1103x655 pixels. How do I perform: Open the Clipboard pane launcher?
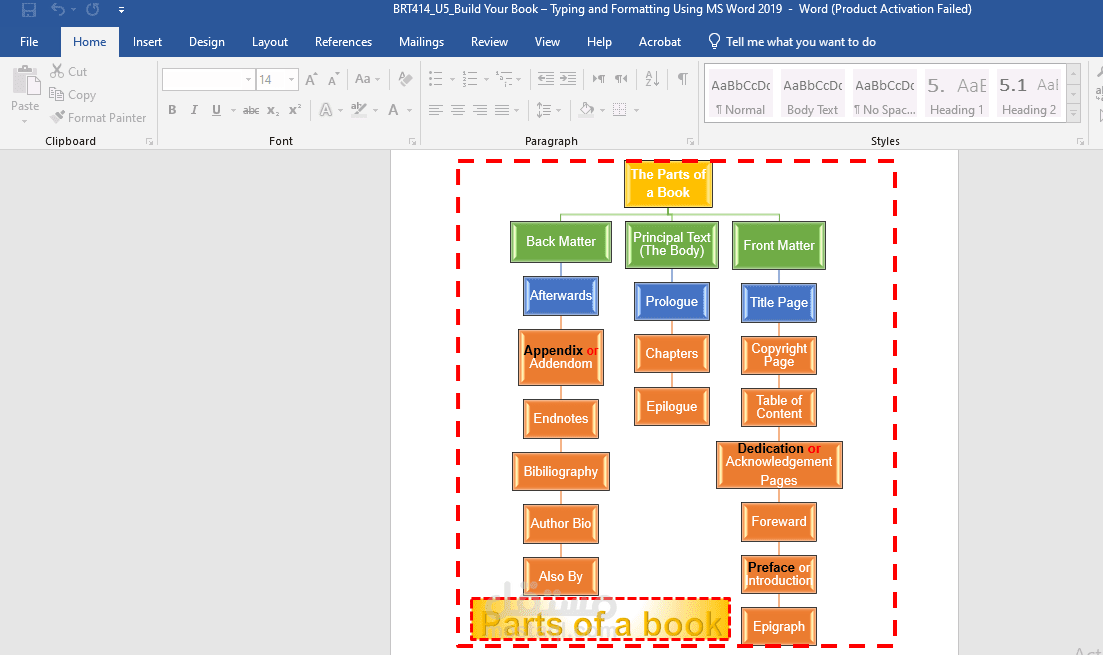click(149, 141)
